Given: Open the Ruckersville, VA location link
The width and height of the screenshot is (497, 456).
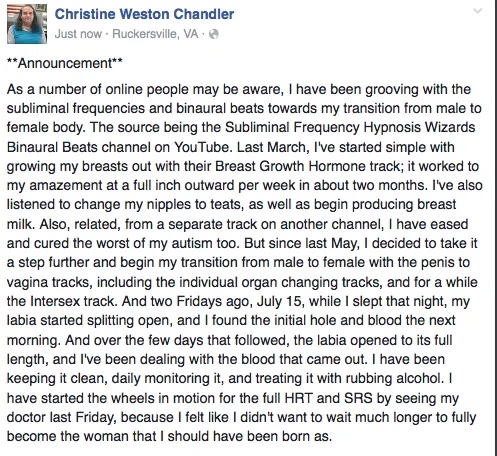Looking at the screenshot, I should coord(155,34).
